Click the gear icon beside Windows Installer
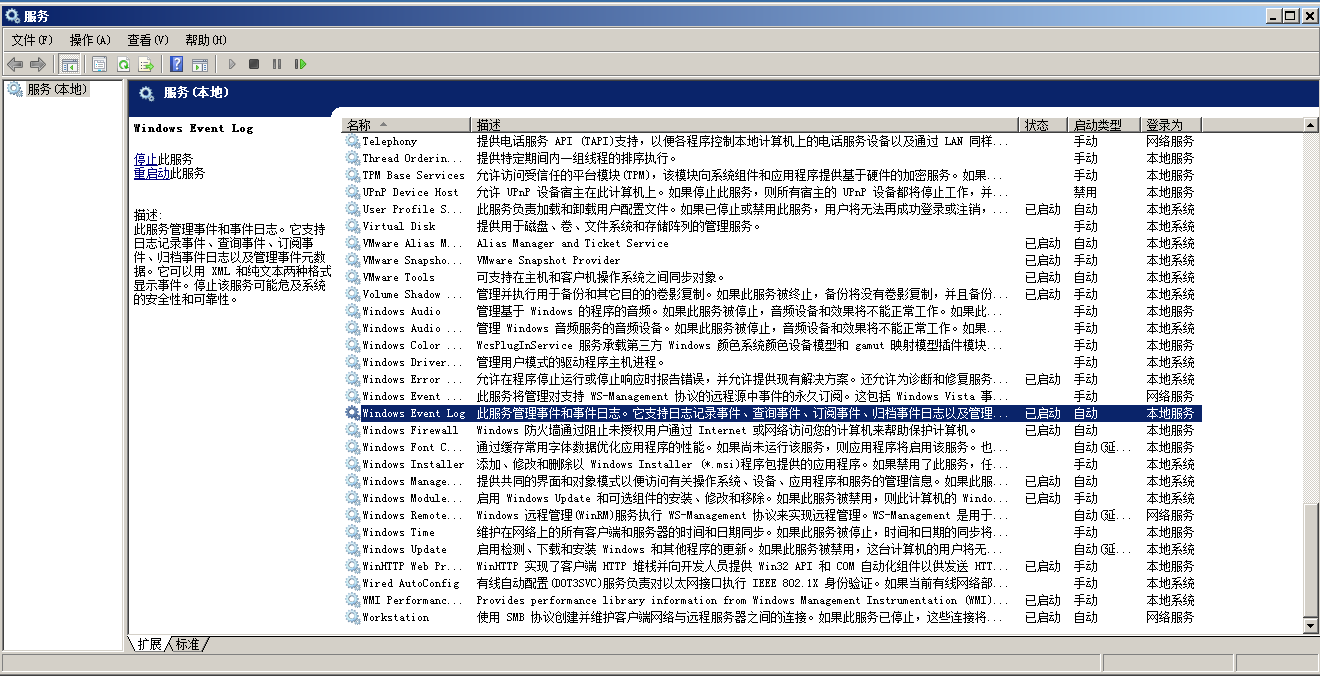 [x=352, y=464]
